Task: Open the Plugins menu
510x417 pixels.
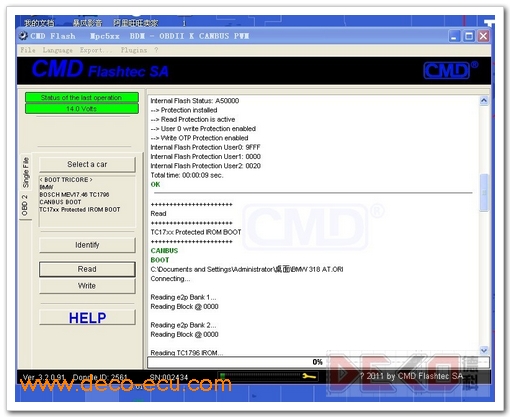Action: click(x=134, y=50)
